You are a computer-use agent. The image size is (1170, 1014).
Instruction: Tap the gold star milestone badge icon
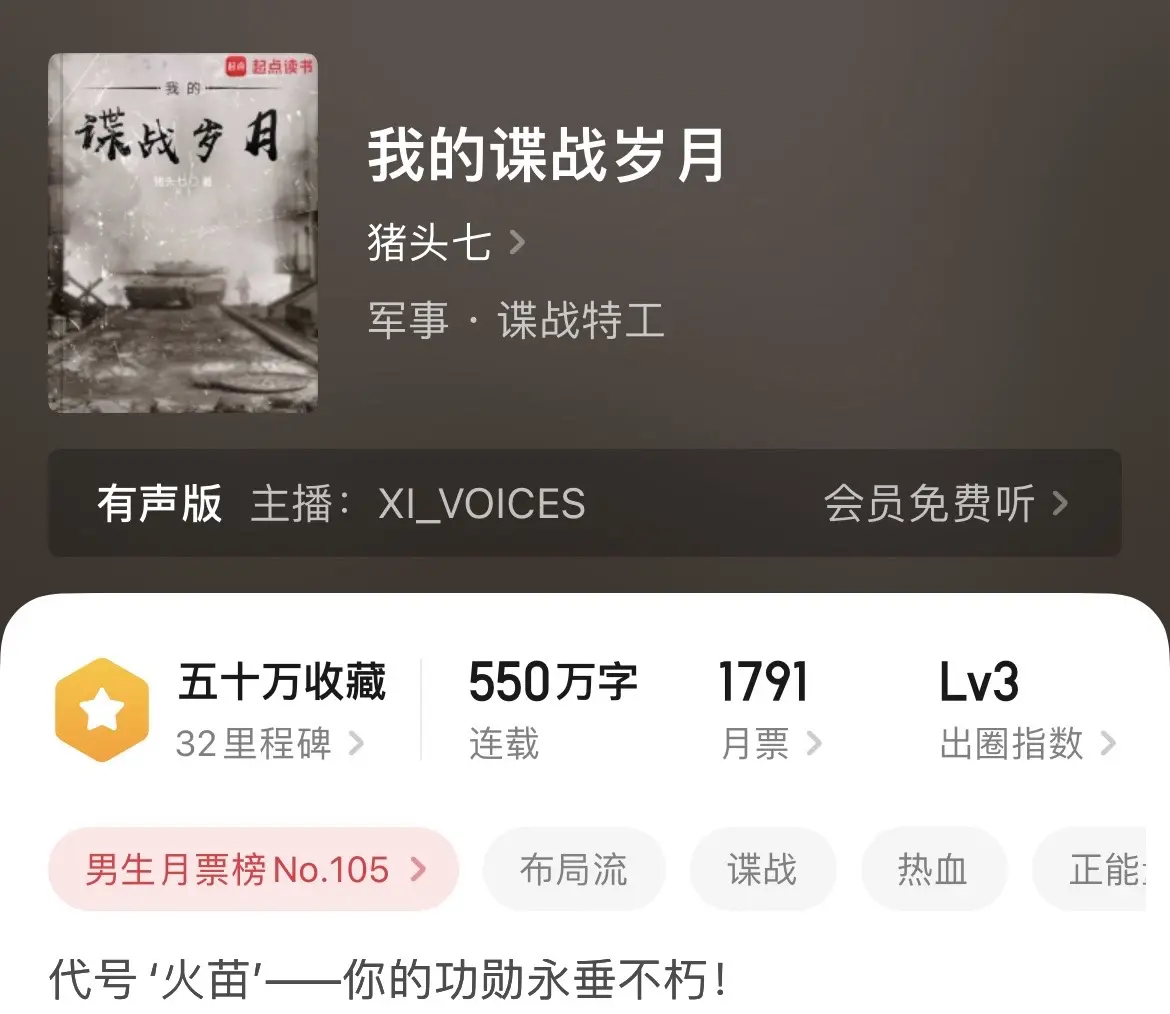click(101, 710)
